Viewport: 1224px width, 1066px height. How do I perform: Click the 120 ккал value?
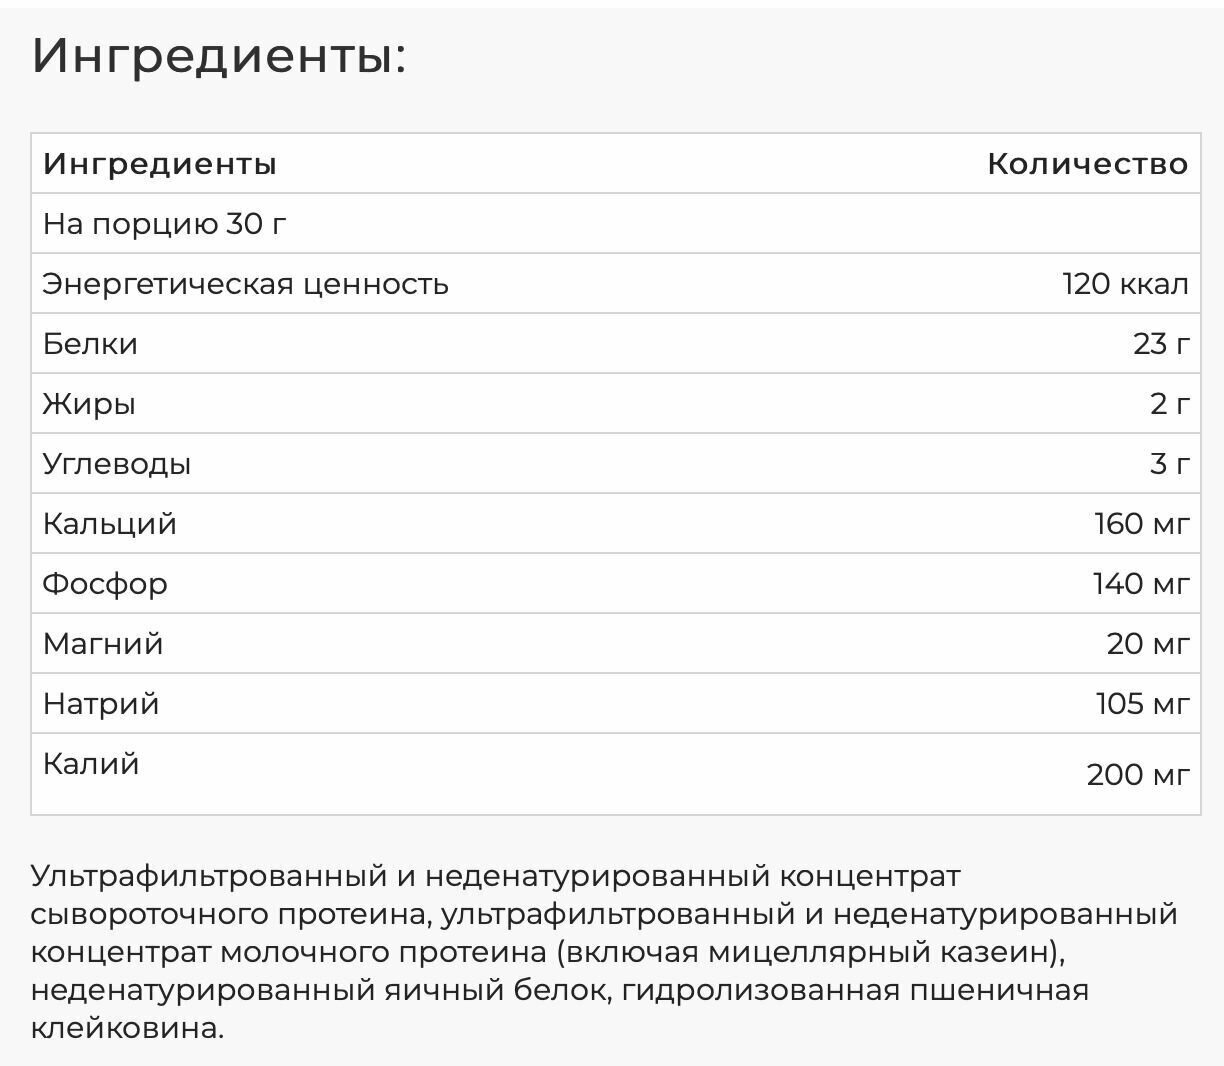point(1126,284)
